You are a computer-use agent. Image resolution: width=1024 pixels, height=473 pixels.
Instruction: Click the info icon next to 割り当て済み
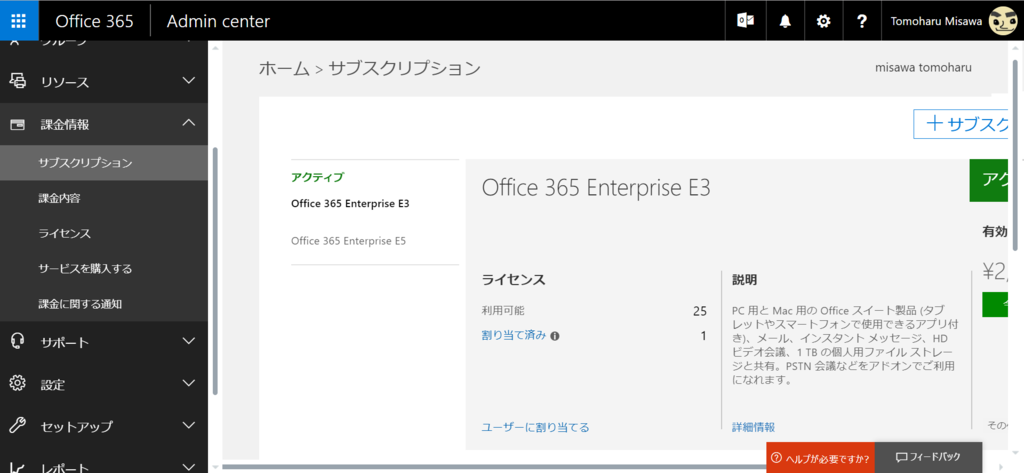click(554, 336)
